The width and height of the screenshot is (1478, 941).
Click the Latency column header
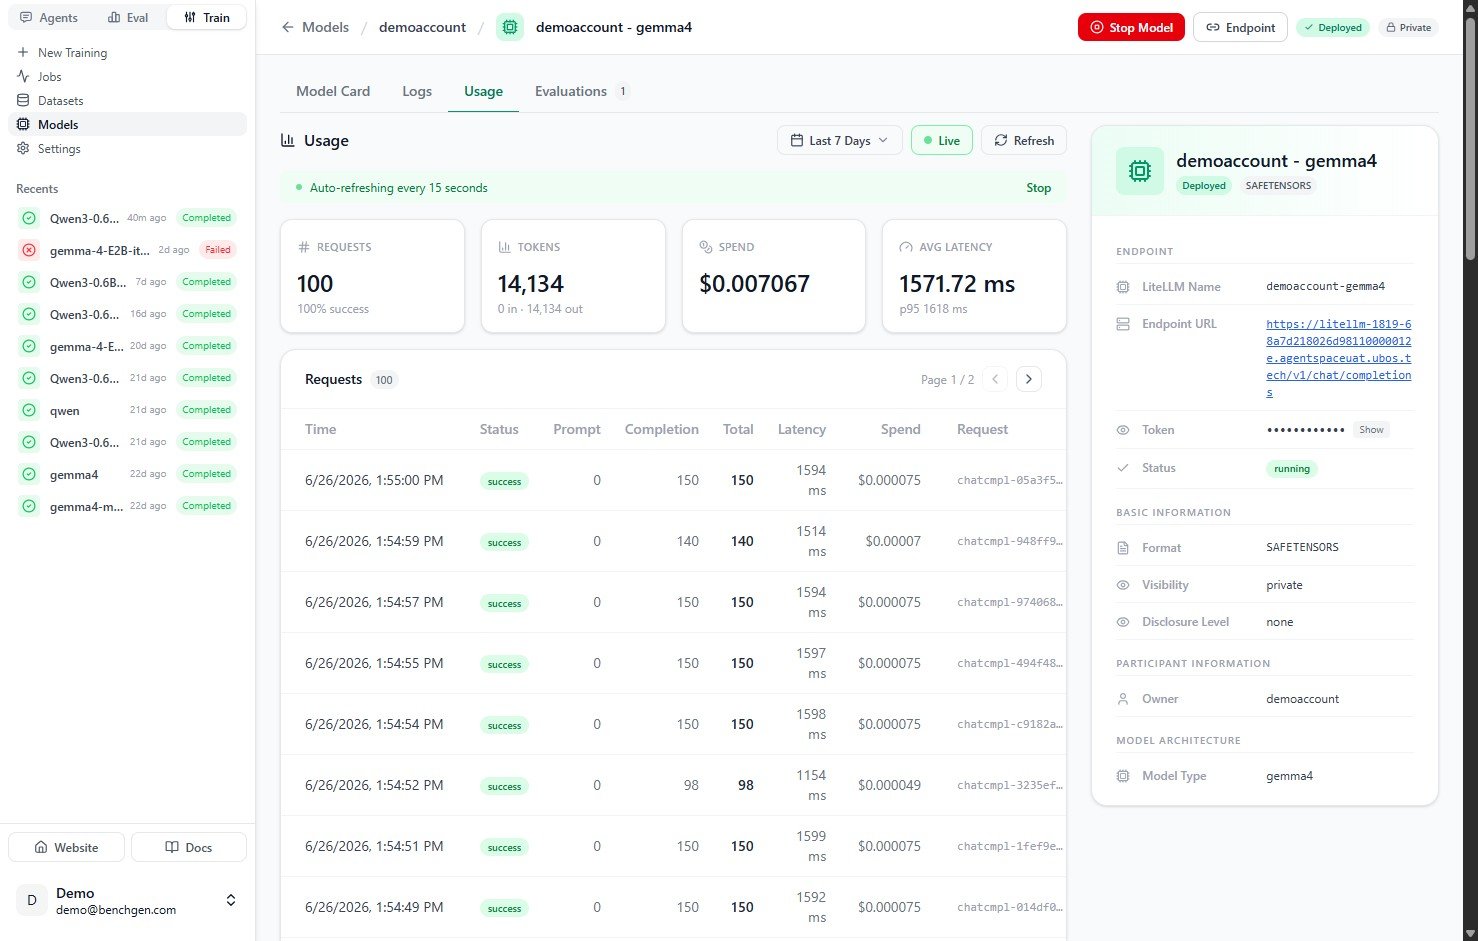pyautogui.click(x=802, y=429)
